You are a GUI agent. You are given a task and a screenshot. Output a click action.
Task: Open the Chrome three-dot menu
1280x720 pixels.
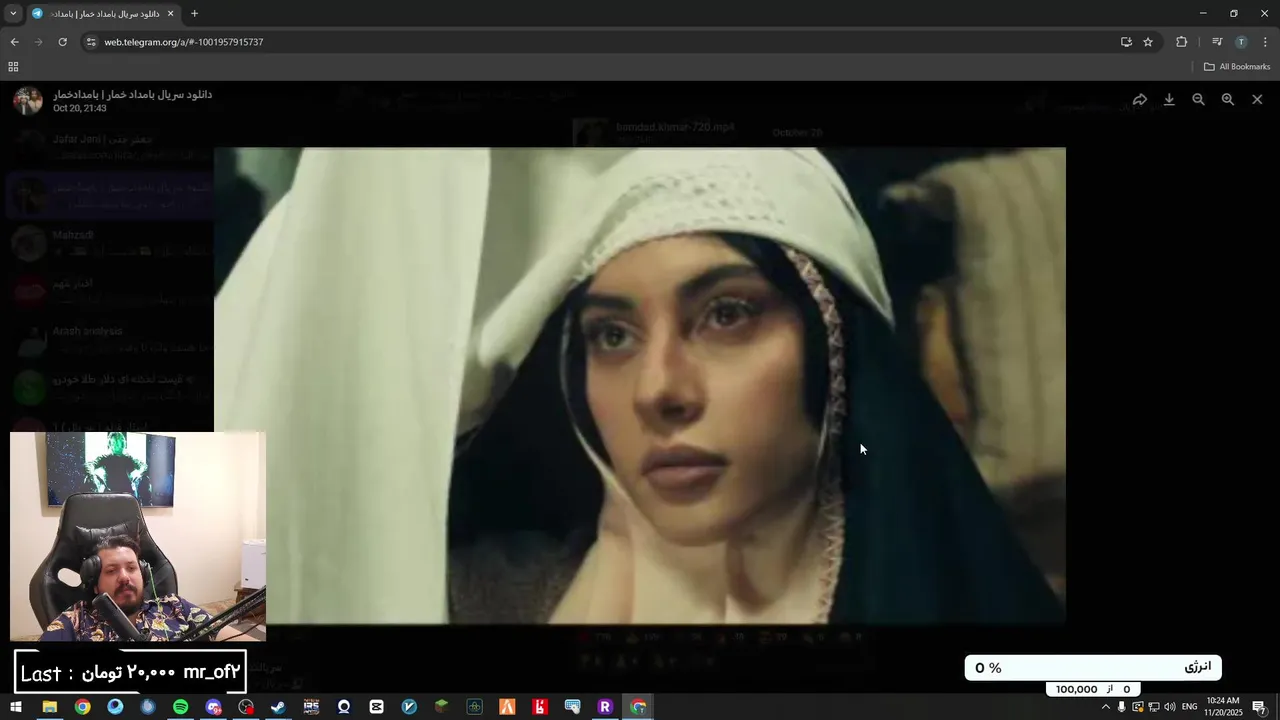1265,42
